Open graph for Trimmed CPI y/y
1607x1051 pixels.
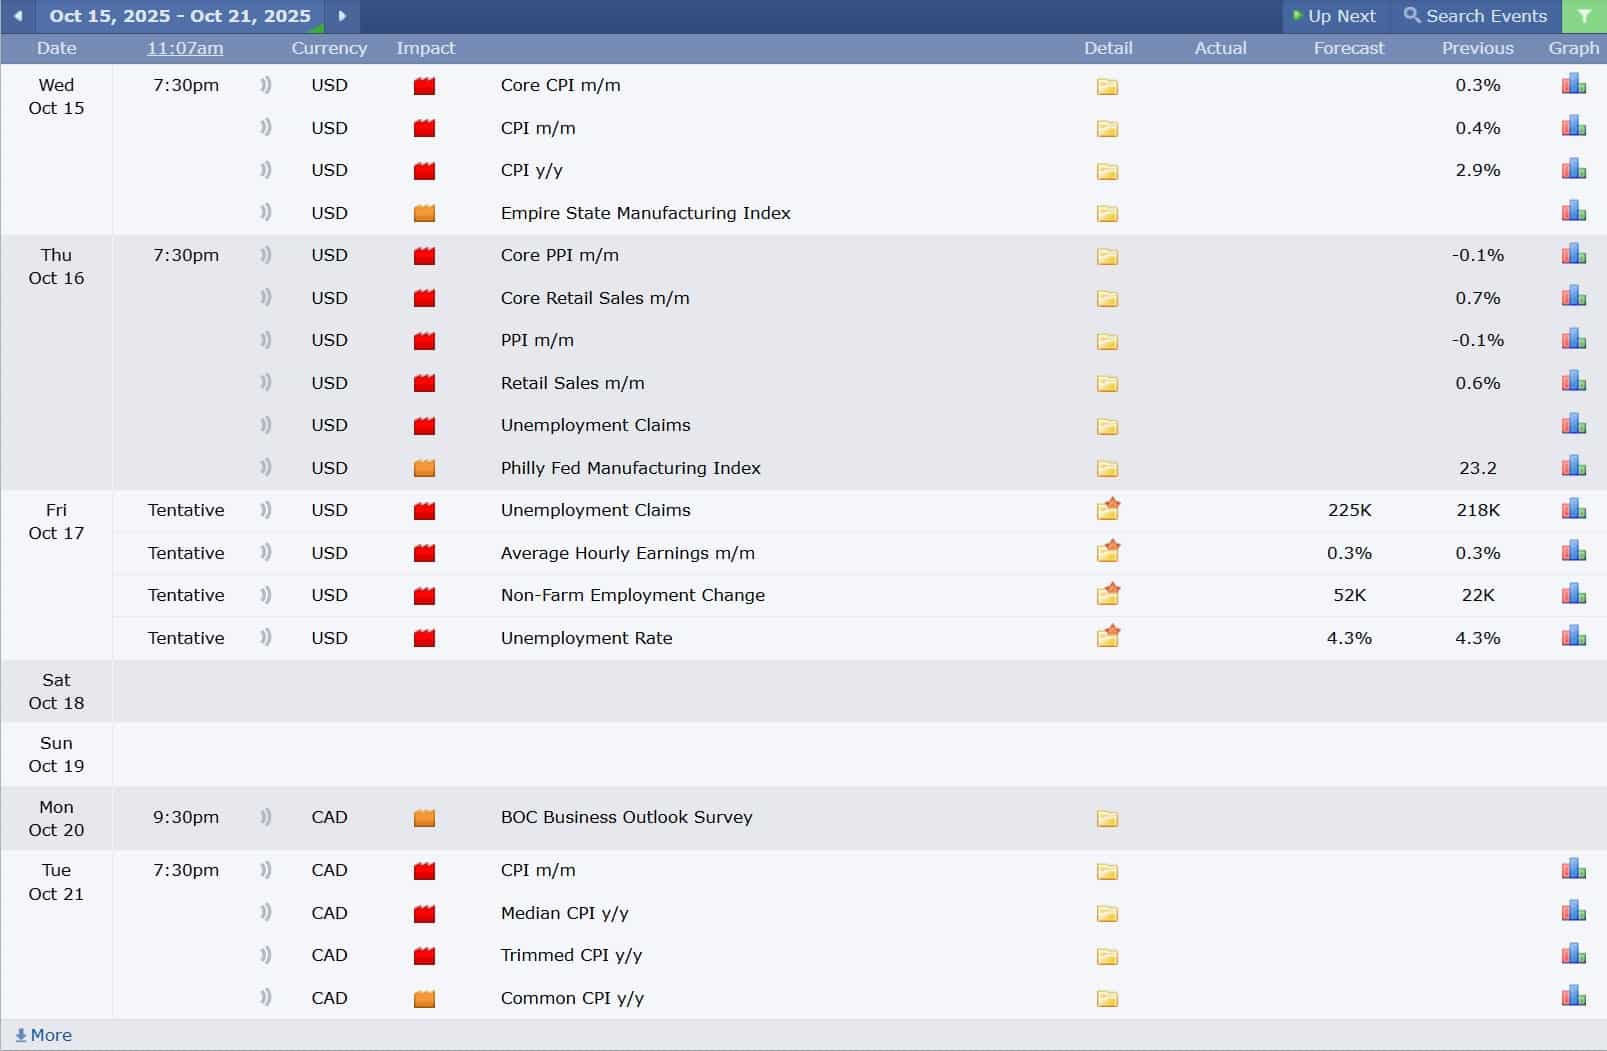[1573, 955]
